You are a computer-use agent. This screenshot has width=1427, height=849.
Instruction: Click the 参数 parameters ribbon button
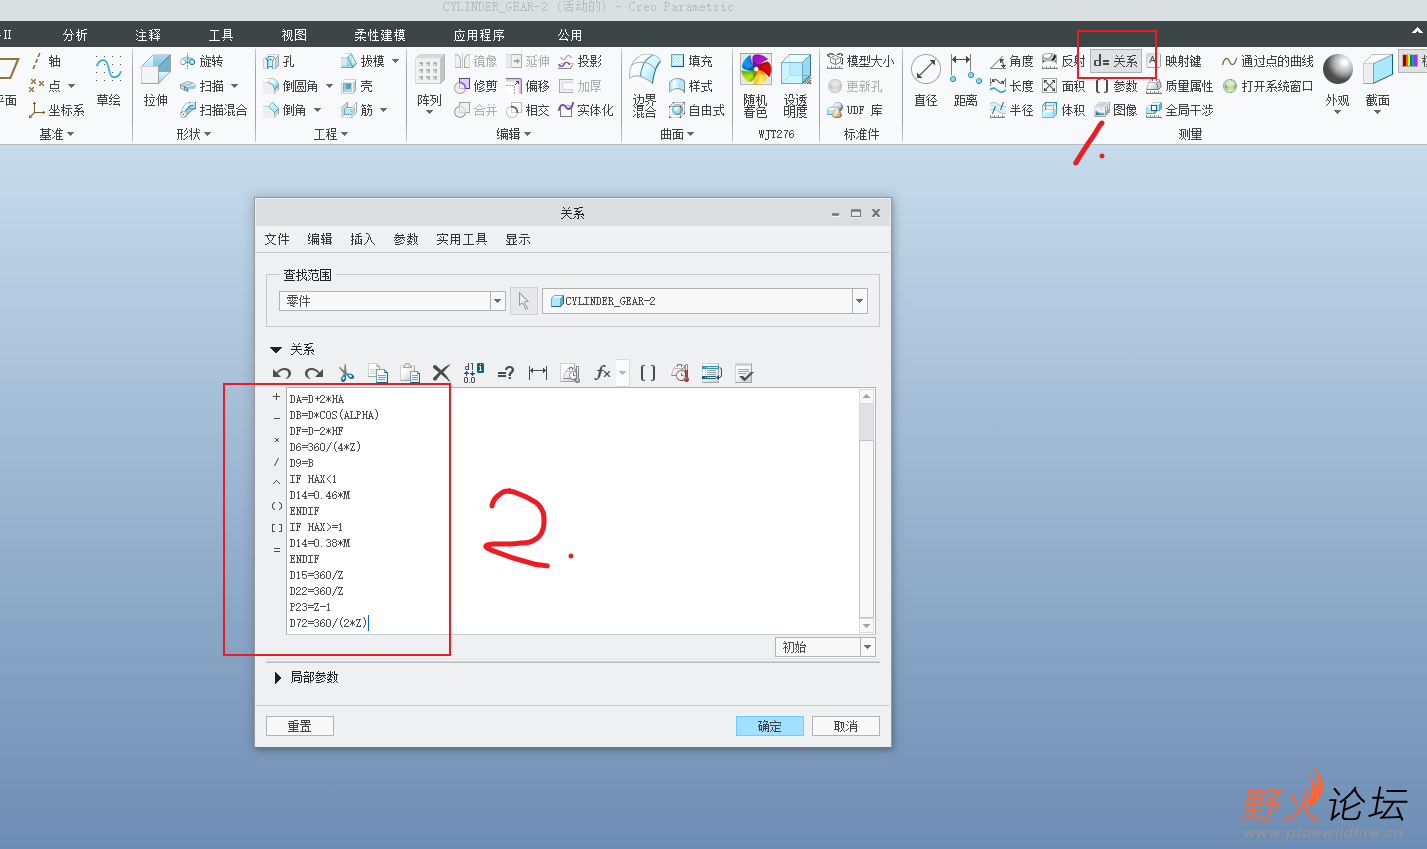point(1116,86)
